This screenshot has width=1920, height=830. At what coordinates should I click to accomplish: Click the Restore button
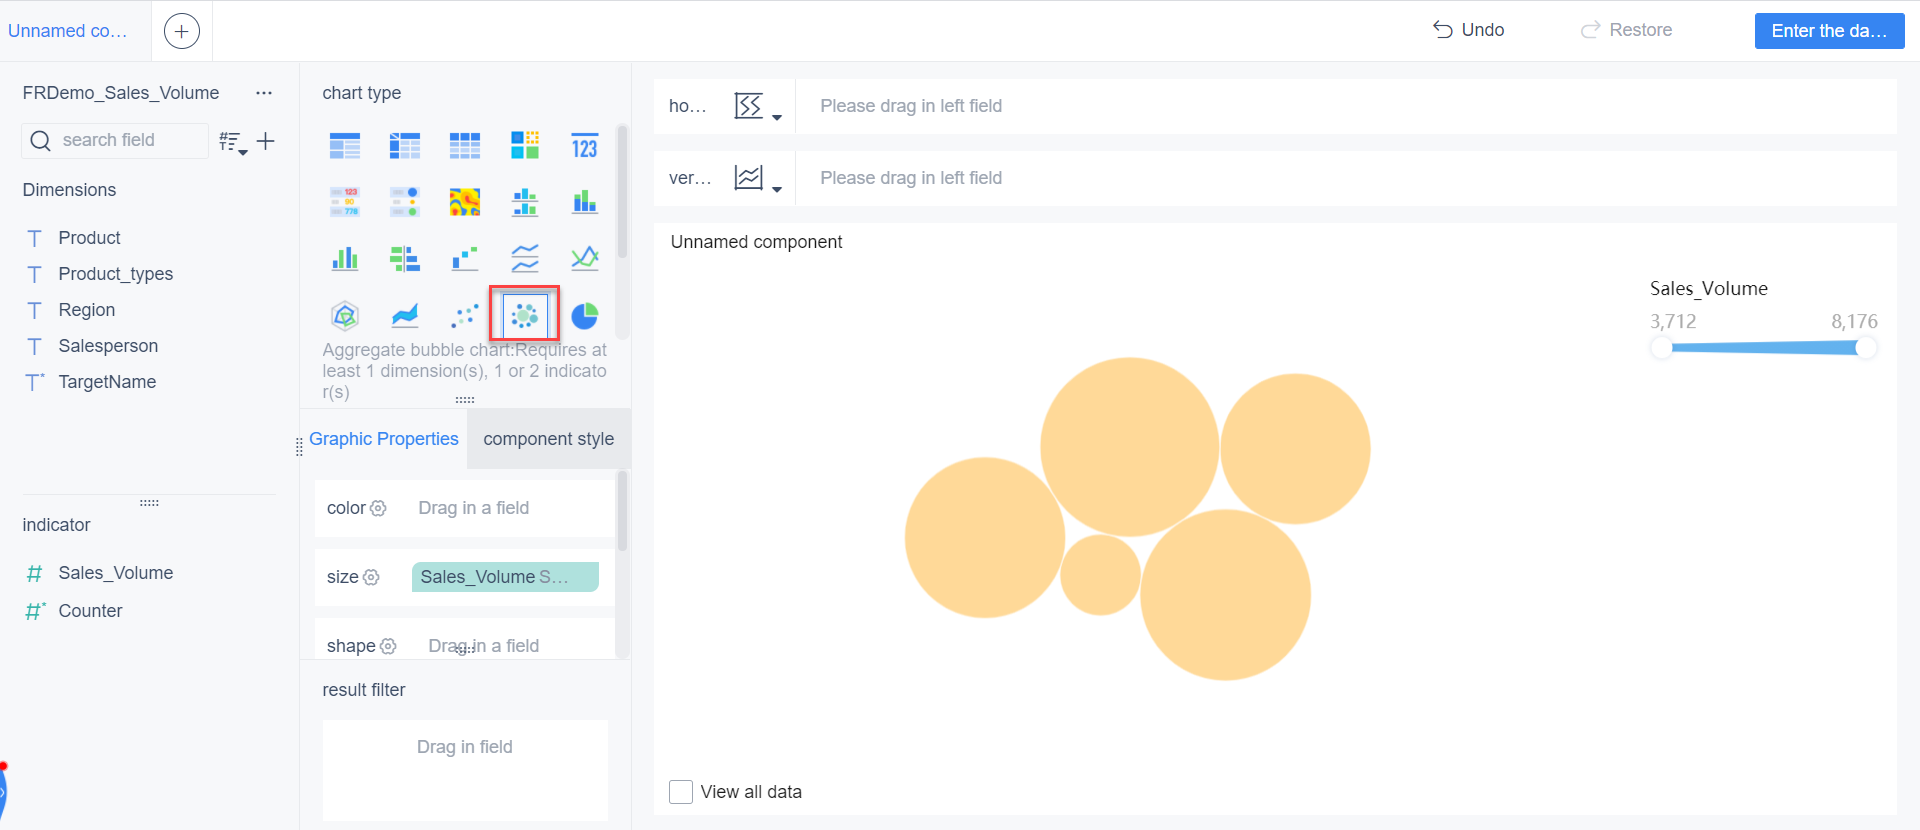(1626, 30)
